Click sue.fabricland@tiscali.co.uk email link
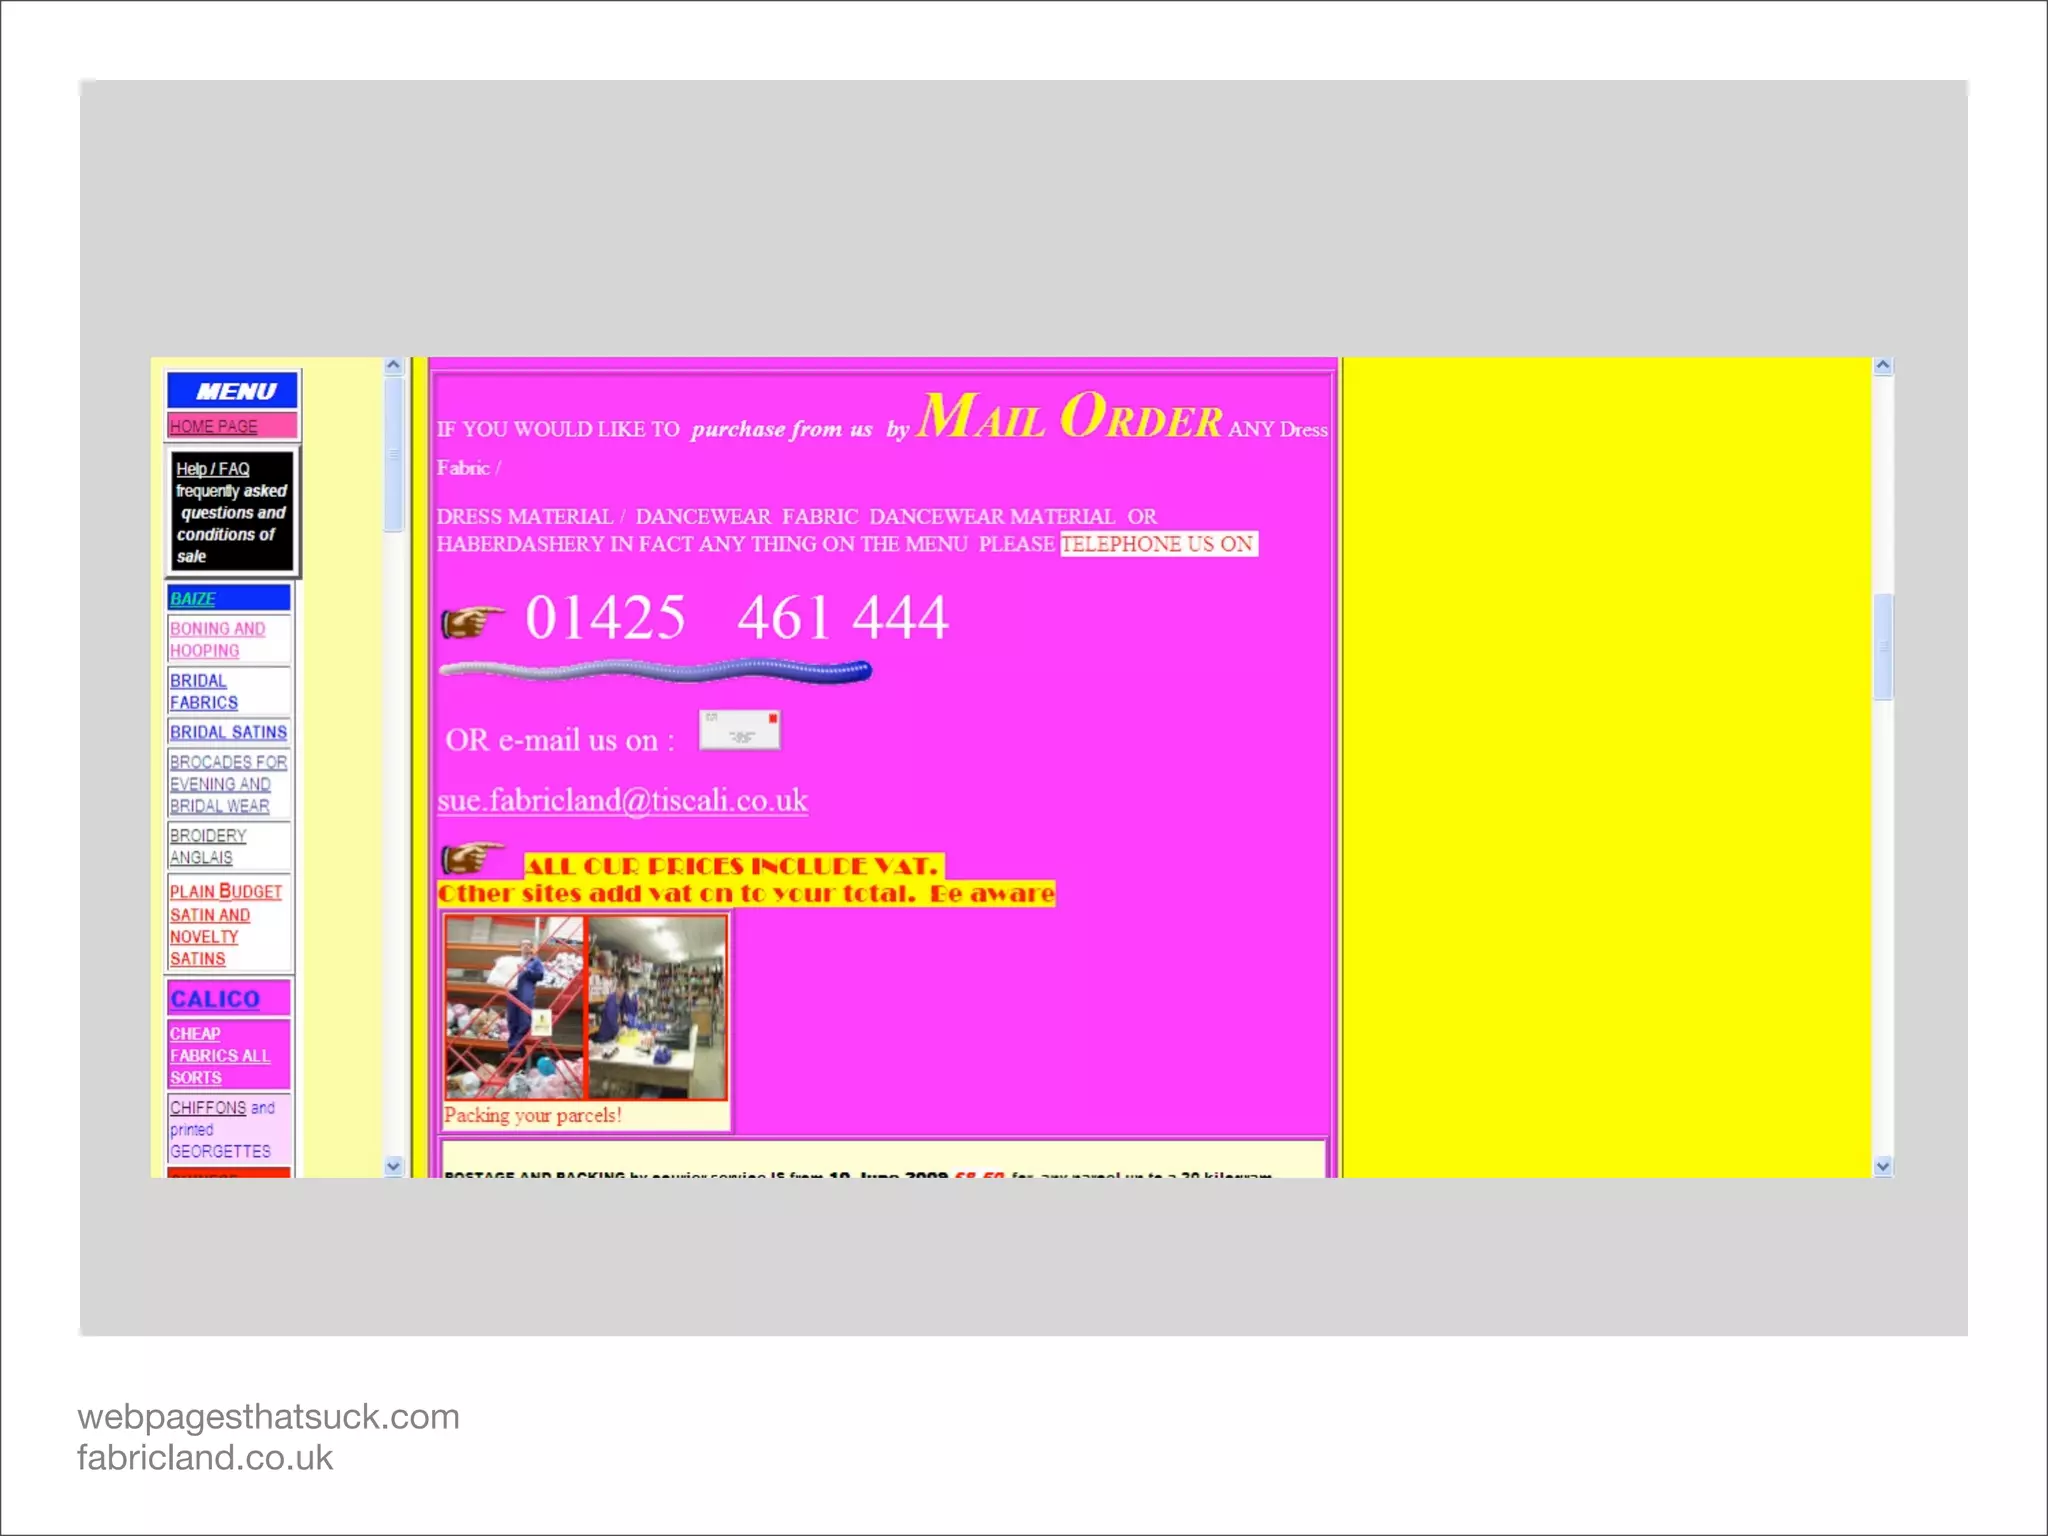2048x1536 pixels. click(622, 800)
